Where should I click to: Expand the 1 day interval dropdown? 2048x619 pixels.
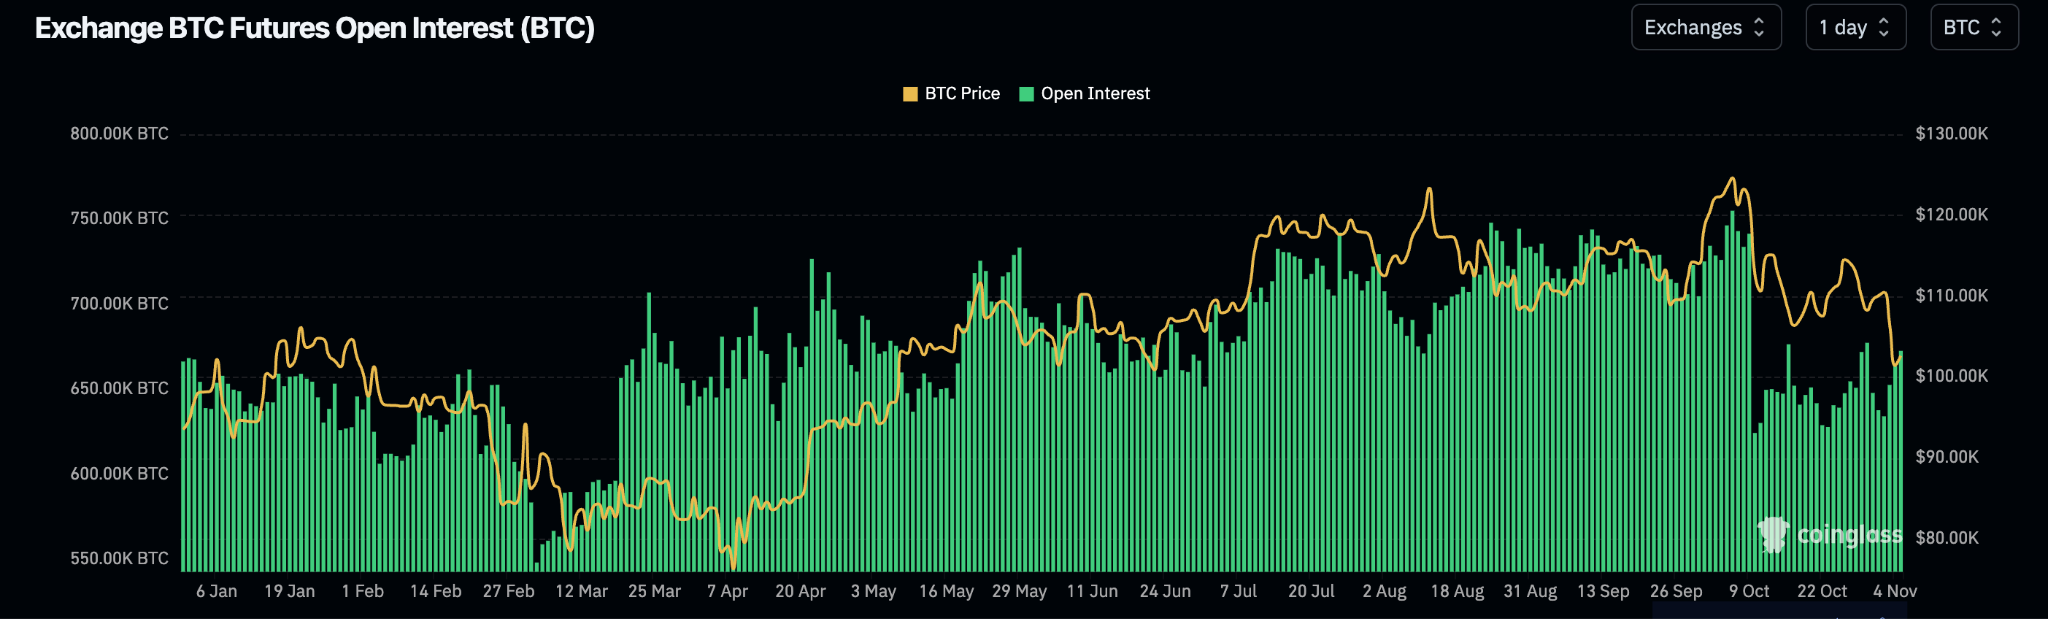1854,28
